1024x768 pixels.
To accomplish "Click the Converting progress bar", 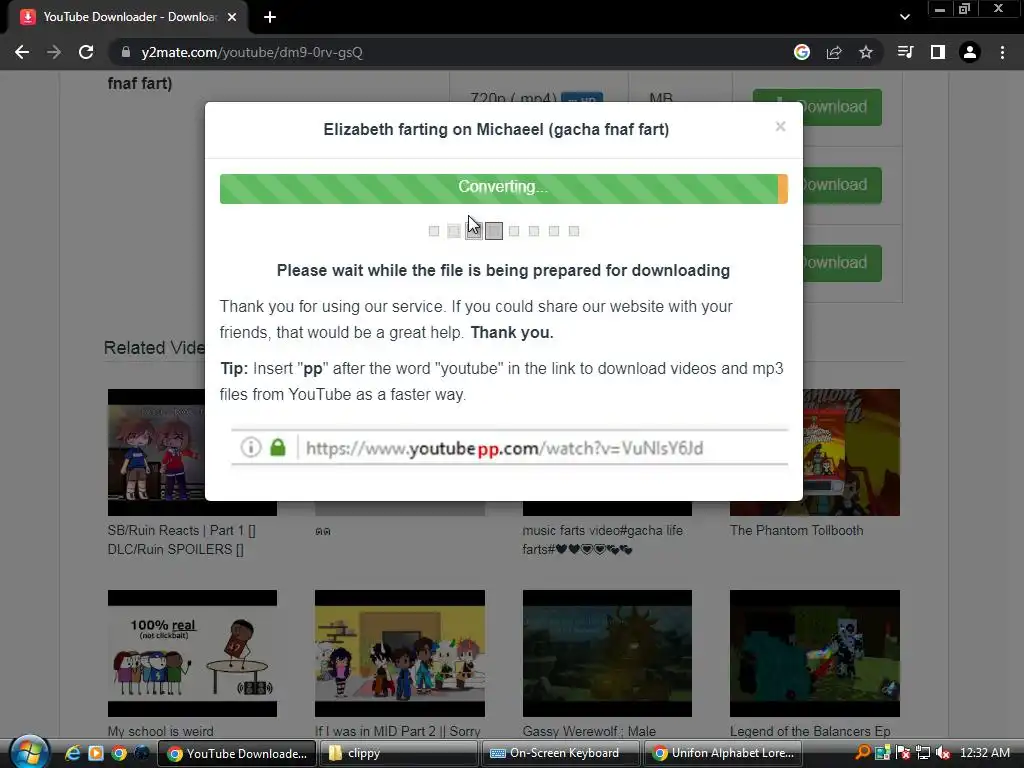I will (x=504, y=188).
